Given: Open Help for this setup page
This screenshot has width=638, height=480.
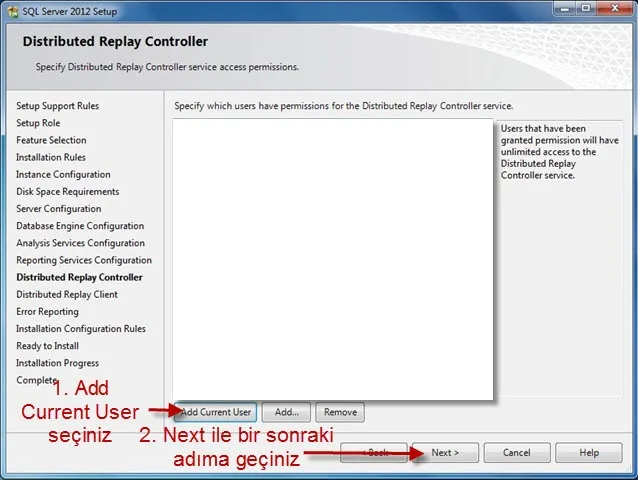Looking at the screenshot, I should pos(589,453).
